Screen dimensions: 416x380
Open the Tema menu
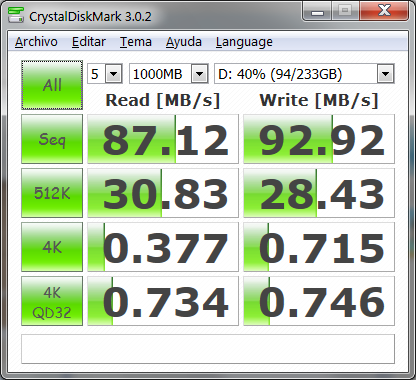tap(136, 42)
